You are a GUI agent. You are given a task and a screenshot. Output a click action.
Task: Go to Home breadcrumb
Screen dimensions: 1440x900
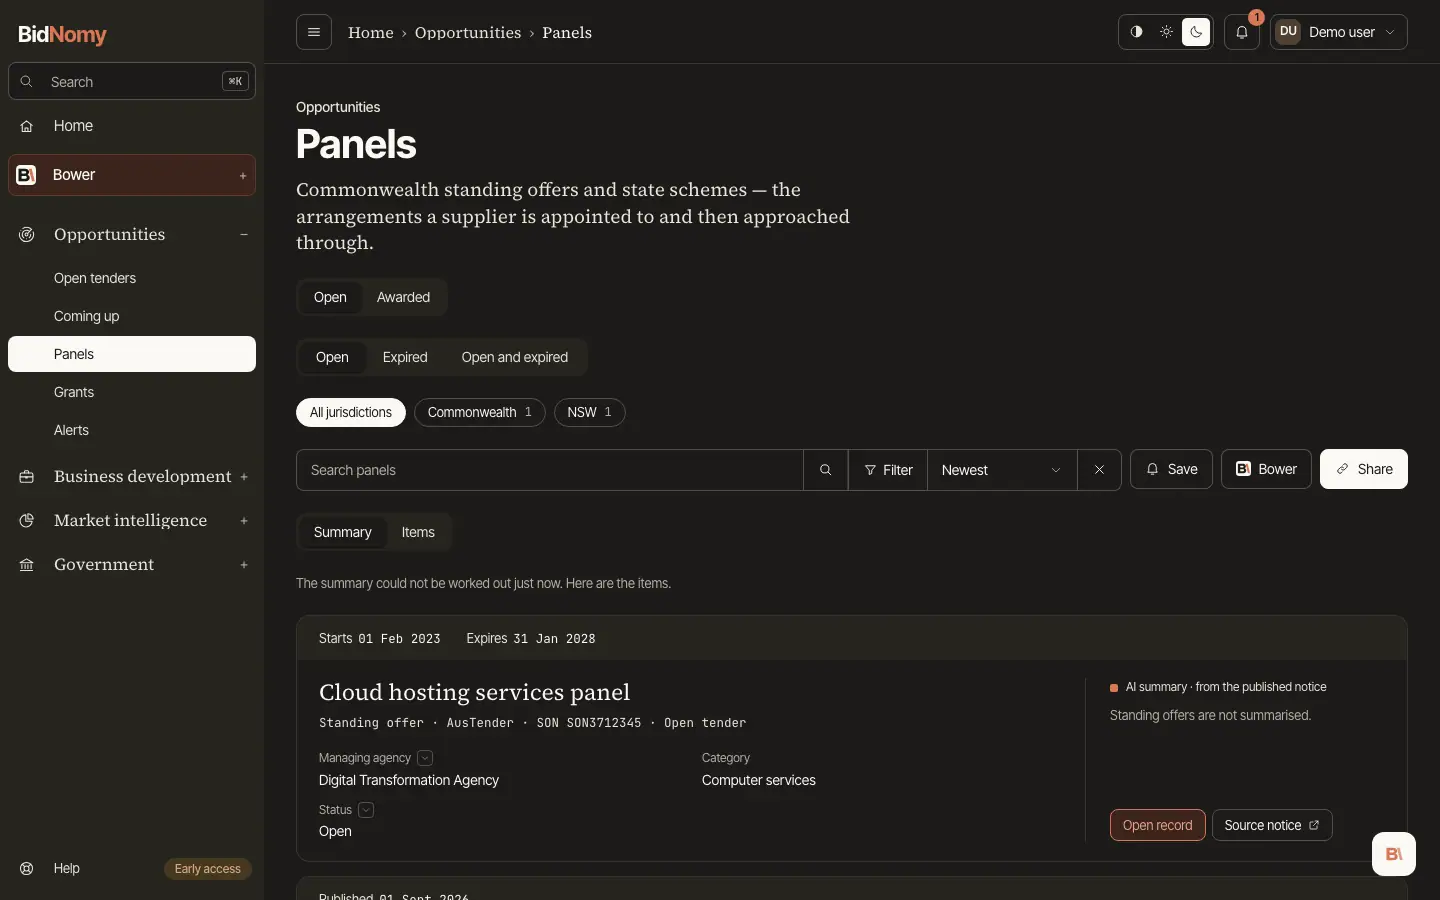371,32
